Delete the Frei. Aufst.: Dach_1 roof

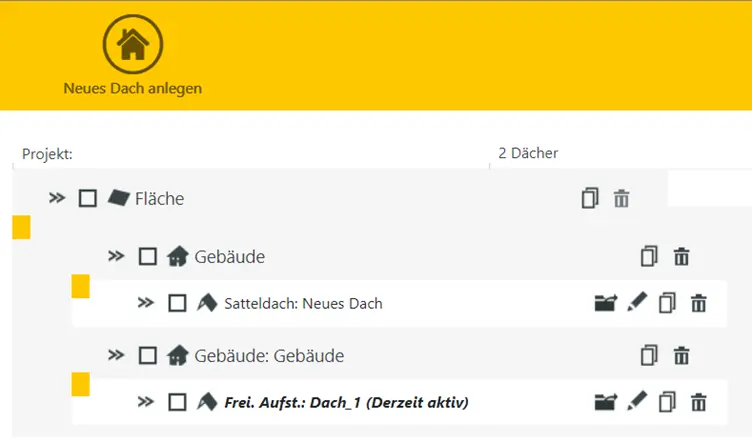[699, 402]
